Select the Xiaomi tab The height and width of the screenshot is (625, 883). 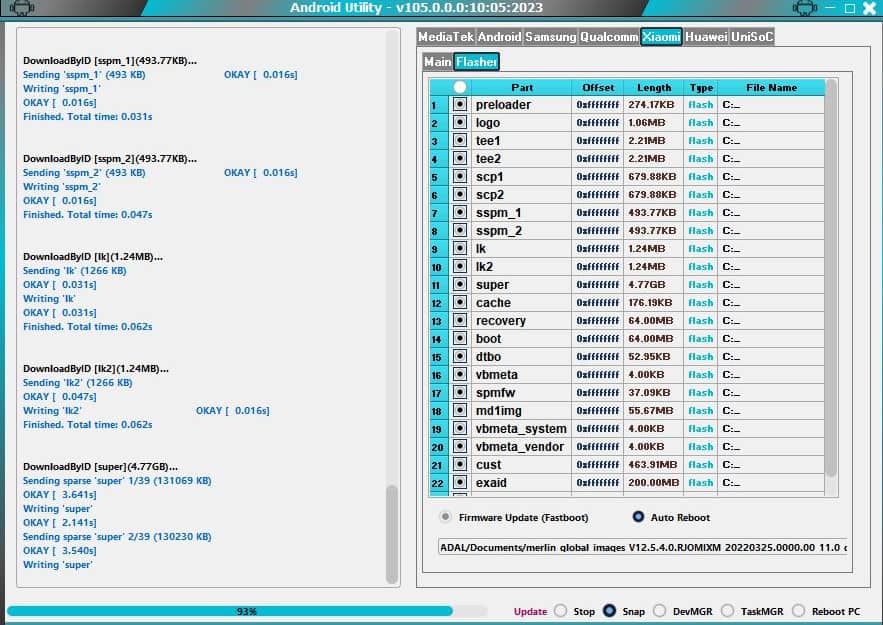661,37
